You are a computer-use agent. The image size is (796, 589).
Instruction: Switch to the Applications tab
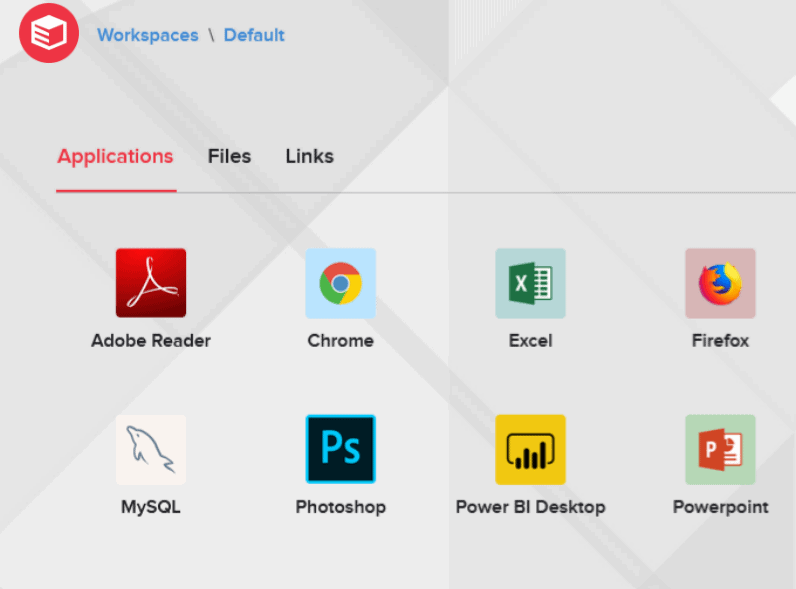click(115, 156)
